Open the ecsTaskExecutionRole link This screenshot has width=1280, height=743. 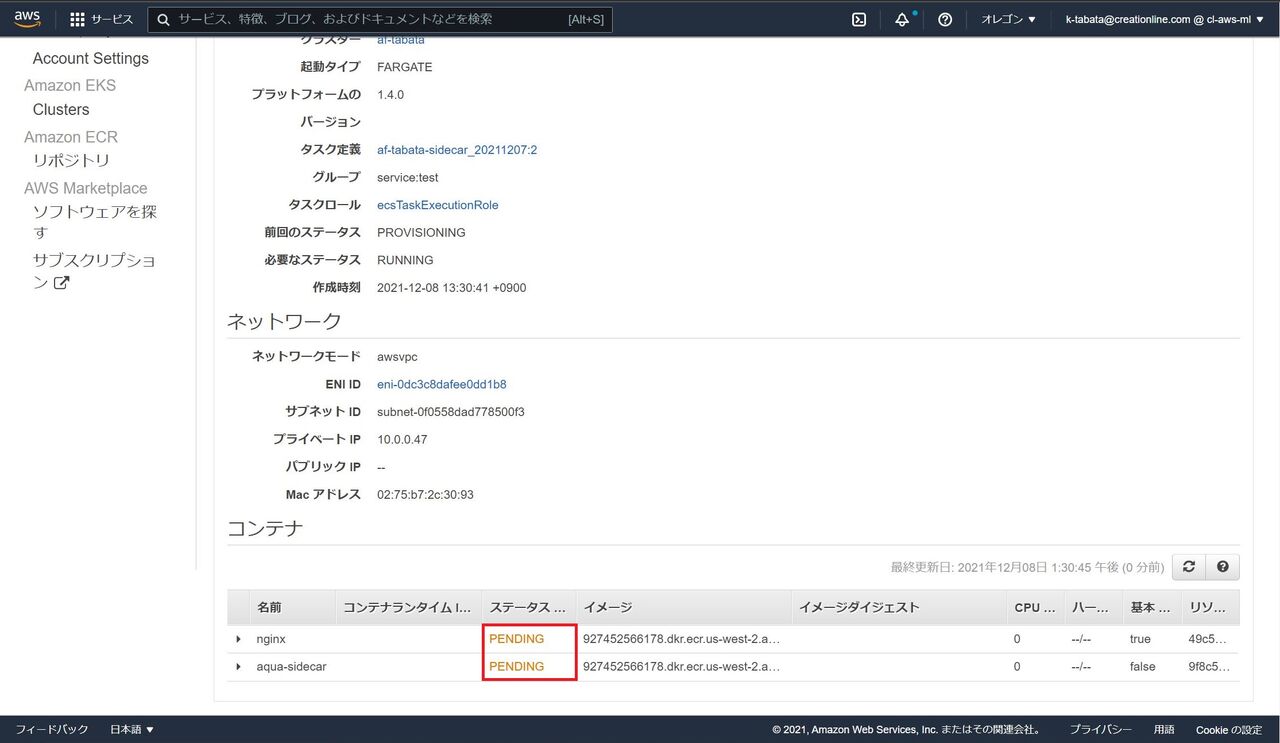[437, 205]
